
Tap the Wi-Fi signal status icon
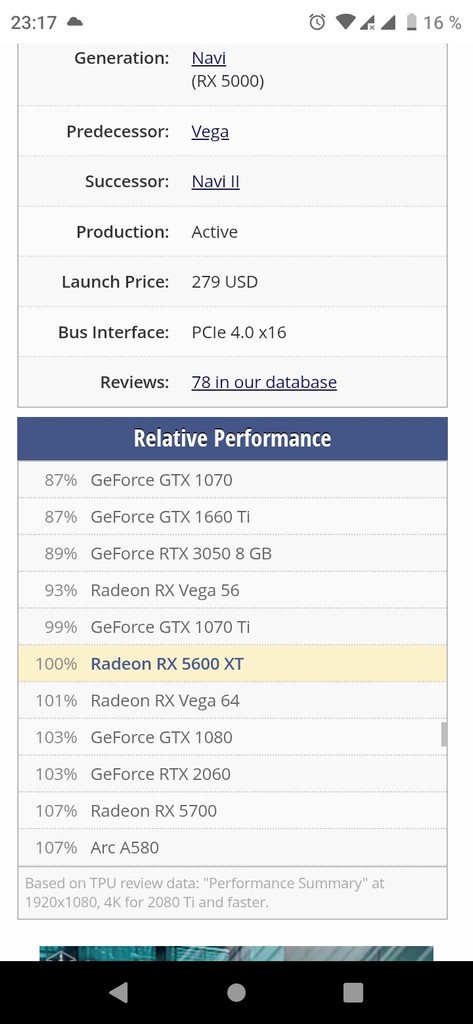(x=345, y=22)
